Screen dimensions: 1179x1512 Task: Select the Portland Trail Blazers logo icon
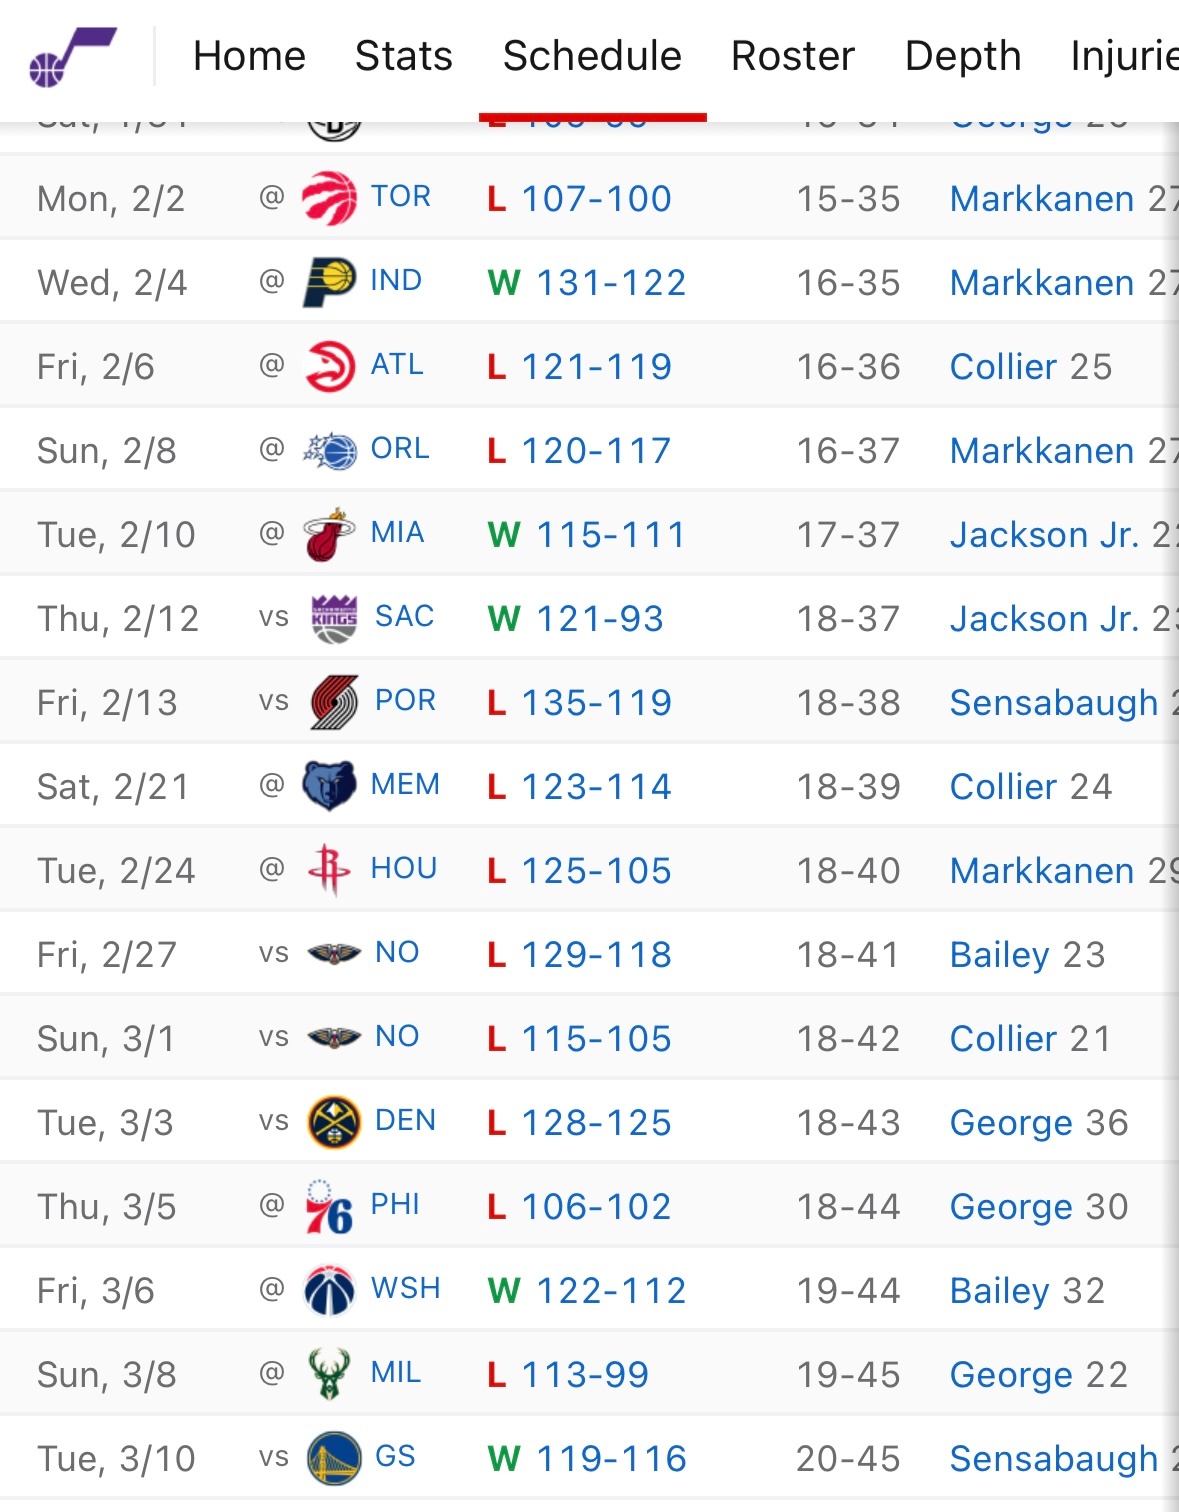[334, 702]
